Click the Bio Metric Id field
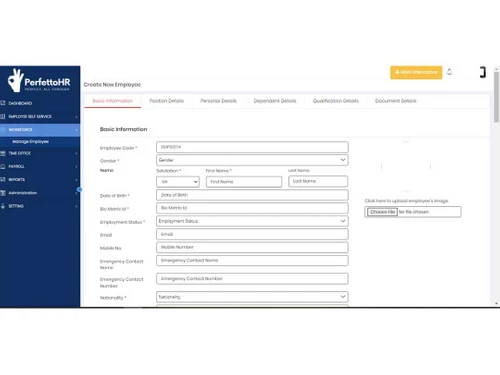The width and height of the screenshot is (500, 375). click(252, 208)
